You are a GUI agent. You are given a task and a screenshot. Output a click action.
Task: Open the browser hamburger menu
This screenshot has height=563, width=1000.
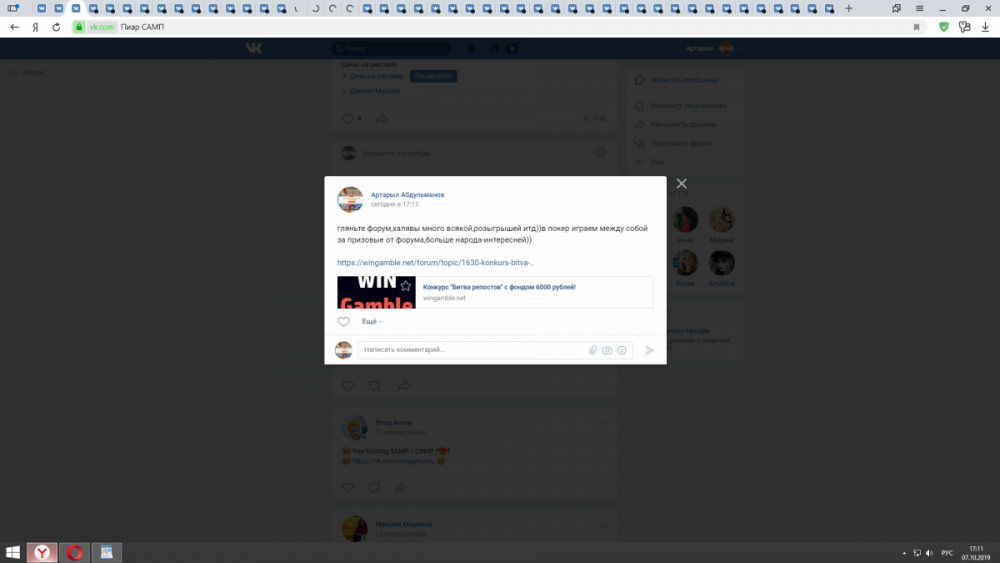[920, 8]
